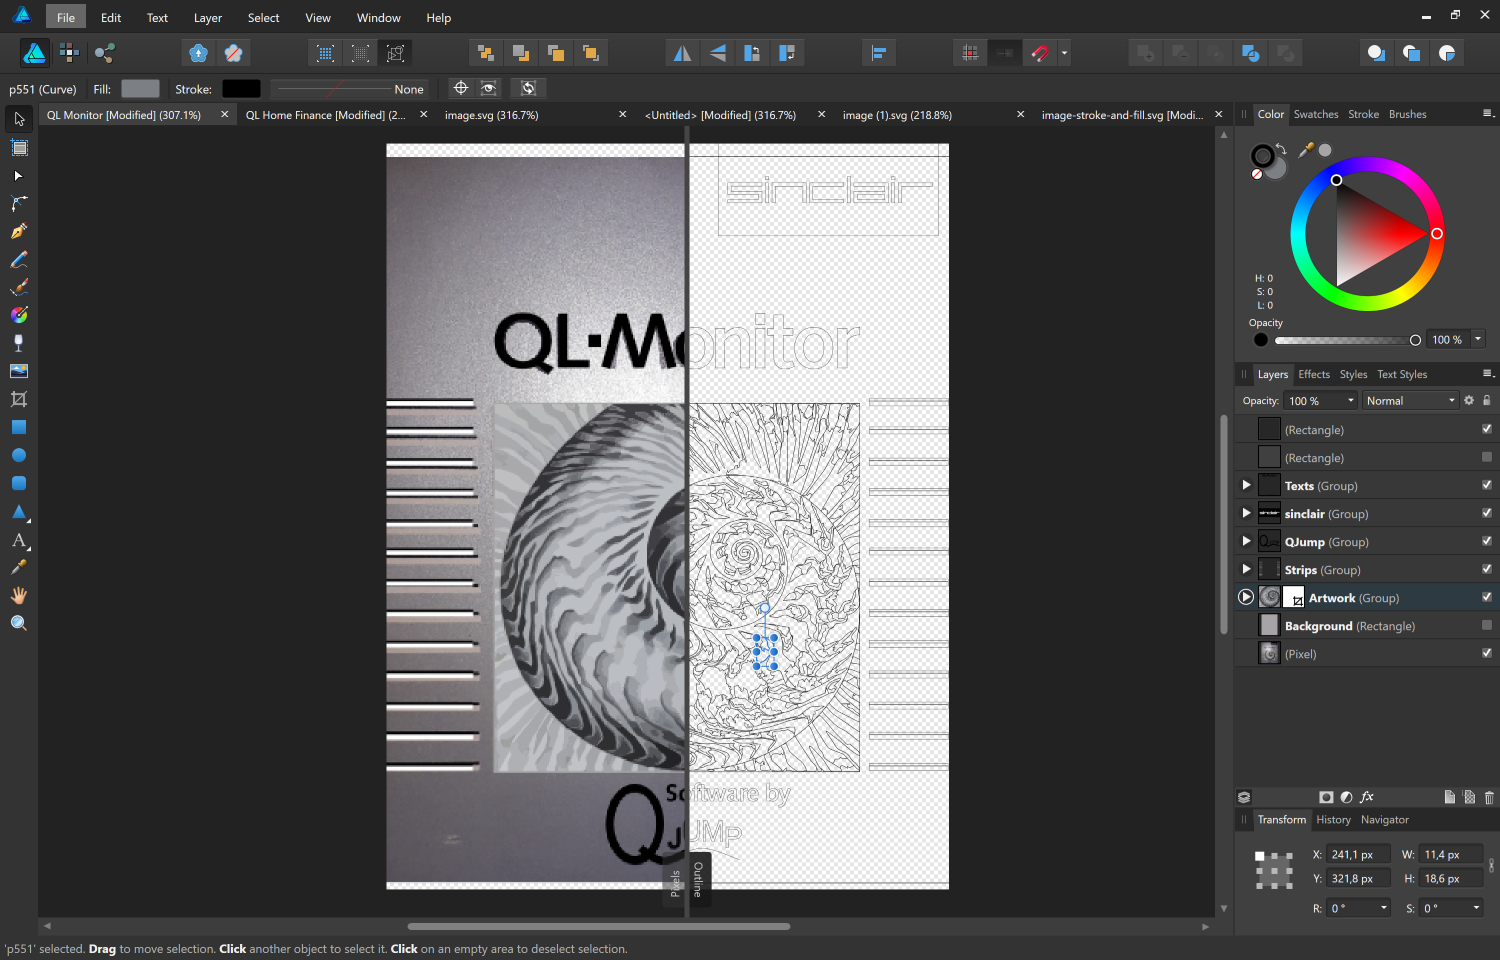Click the X position field
The height and width of the screenshot is (960, 1500).
click(x=1358, y=854)
